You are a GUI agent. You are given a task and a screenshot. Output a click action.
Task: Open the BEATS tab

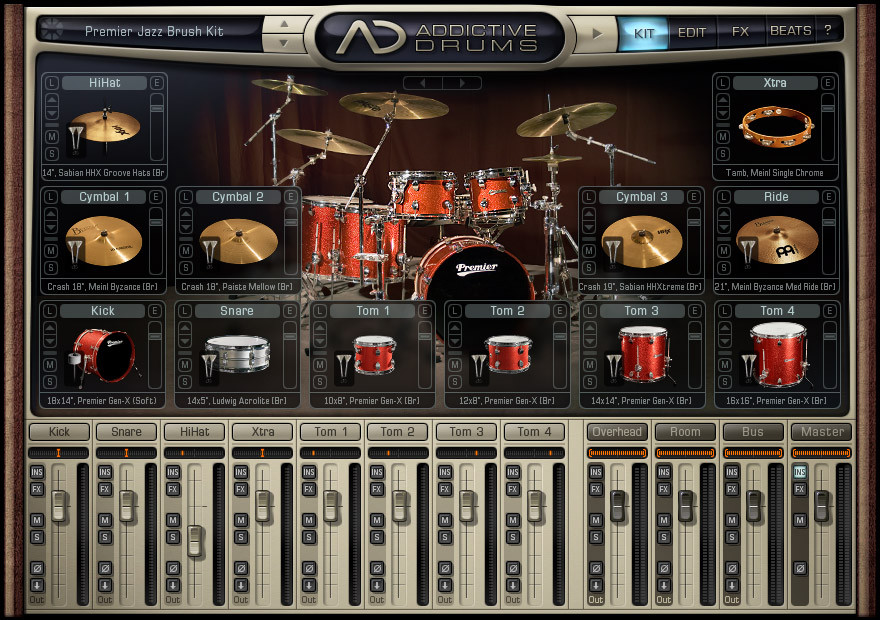[791, 33]
